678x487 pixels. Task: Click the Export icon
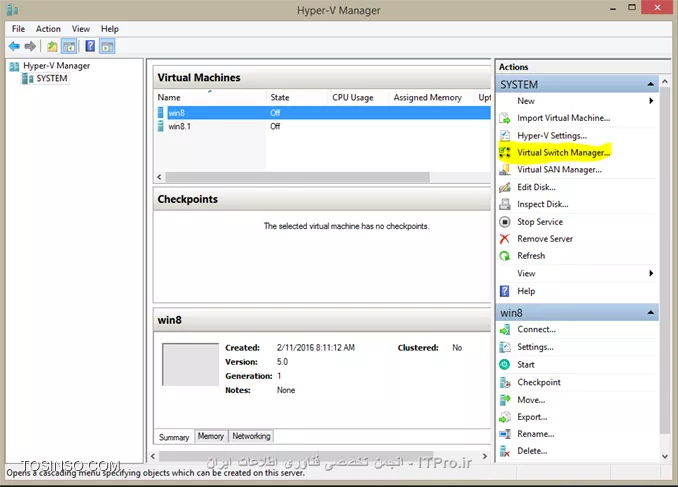click(505, 417)
